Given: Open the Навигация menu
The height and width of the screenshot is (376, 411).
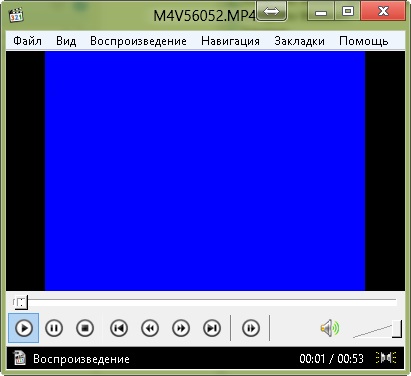Looking at the screenshot, I should [230, 41].
